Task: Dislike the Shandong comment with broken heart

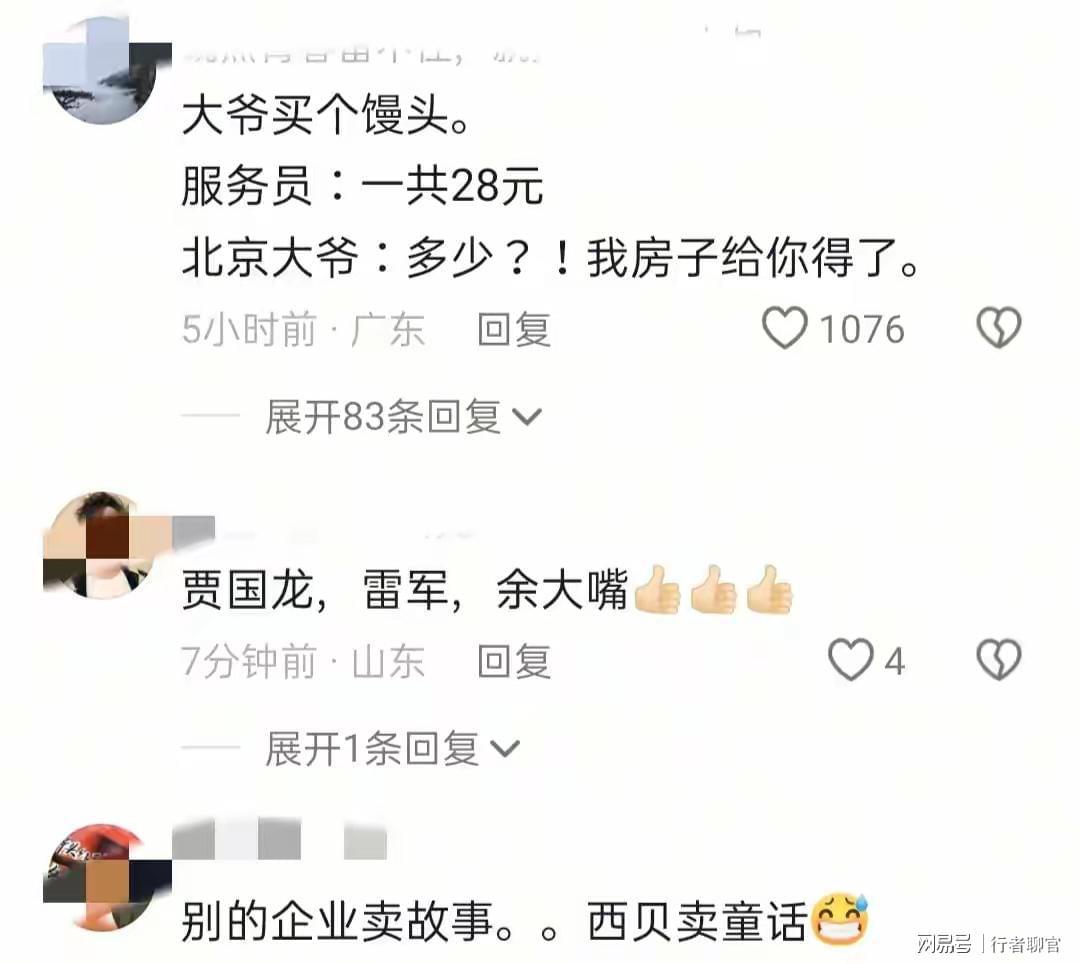Action: pos(999,660)
